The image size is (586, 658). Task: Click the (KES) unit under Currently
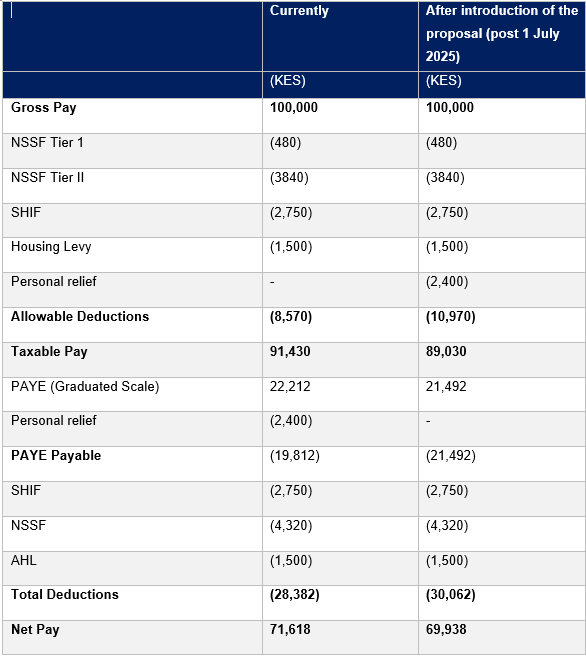coord(288,81)
